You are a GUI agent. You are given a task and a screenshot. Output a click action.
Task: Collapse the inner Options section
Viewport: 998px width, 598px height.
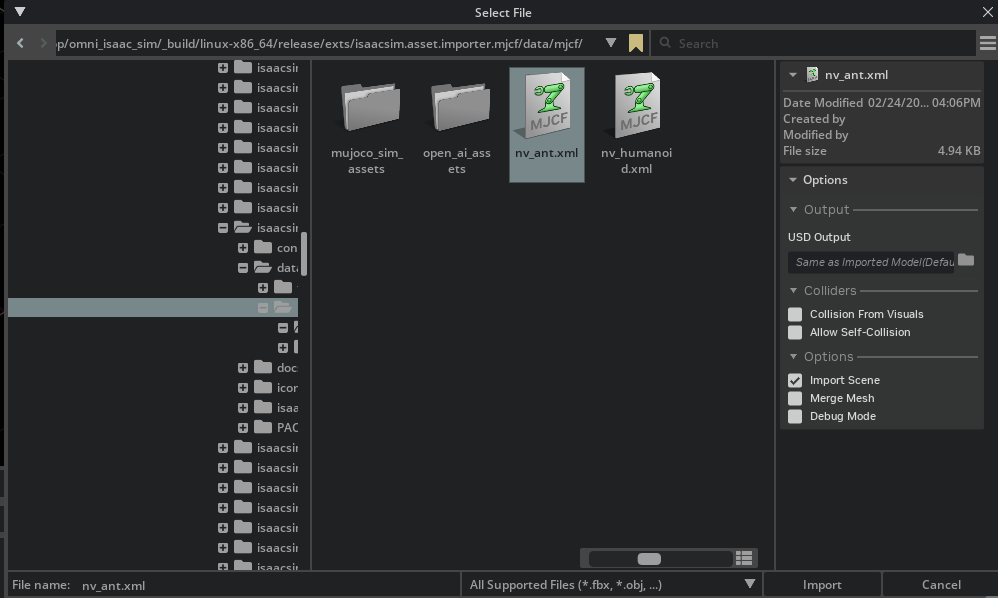(793, 357)
